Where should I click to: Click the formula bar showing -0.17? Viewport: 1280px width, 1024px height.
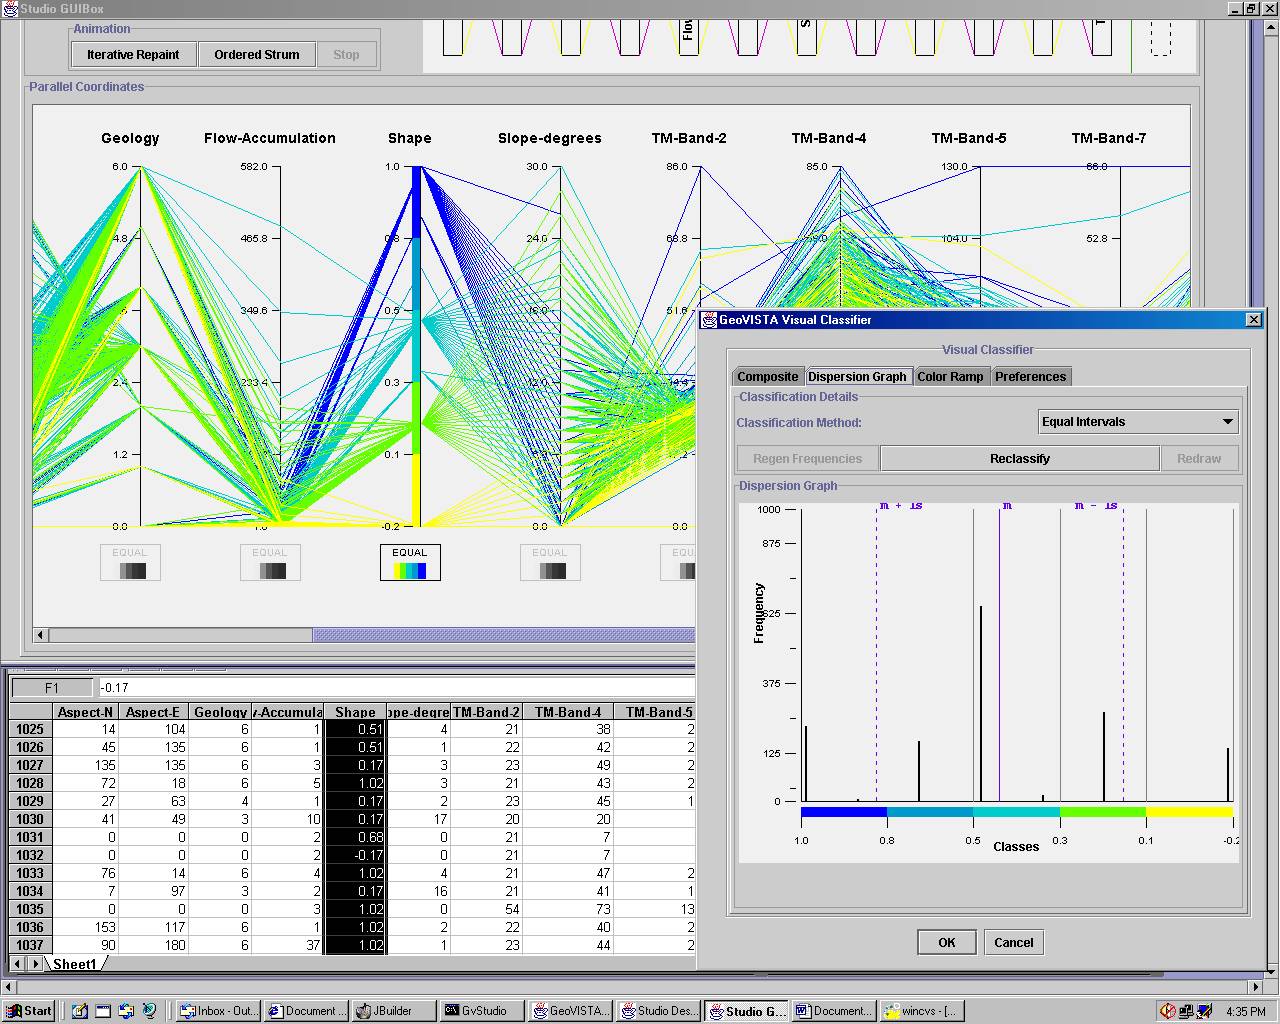(396, 687)
